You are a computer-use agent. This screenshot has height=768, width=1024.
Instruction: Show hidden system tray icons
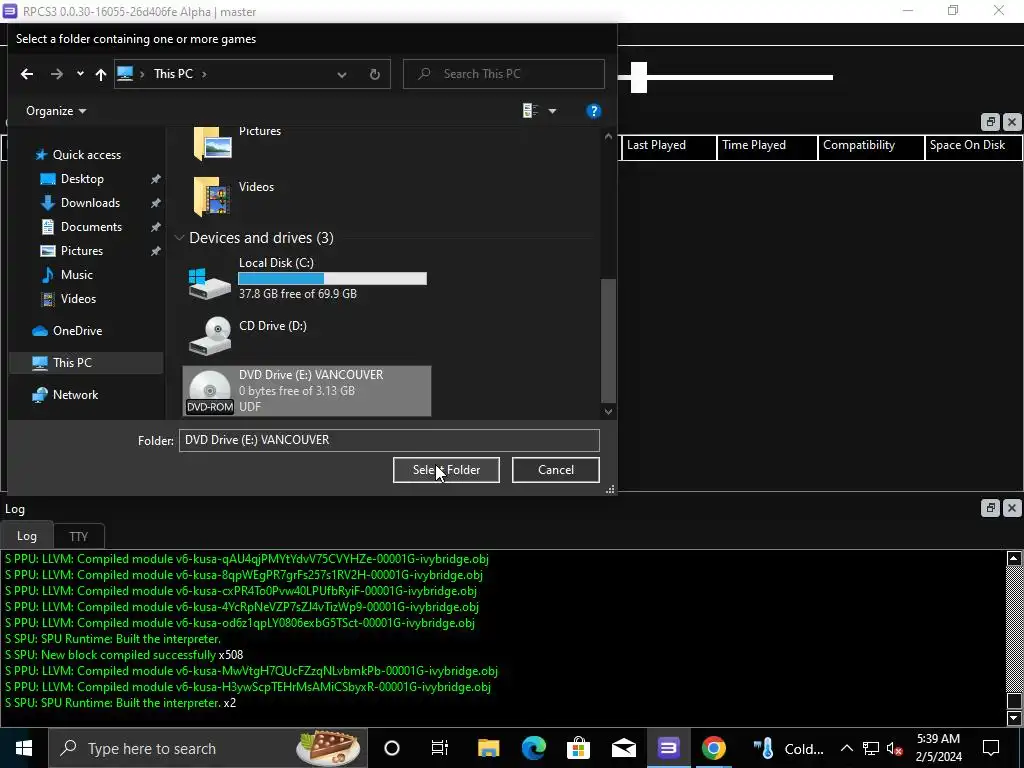(846, 748)
